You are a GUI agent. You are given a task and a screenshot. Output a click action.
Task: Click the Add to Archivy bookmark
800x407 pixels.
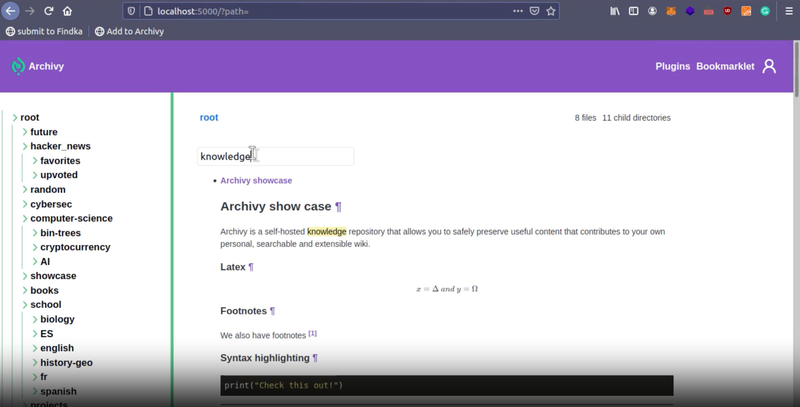coord(128,31)
